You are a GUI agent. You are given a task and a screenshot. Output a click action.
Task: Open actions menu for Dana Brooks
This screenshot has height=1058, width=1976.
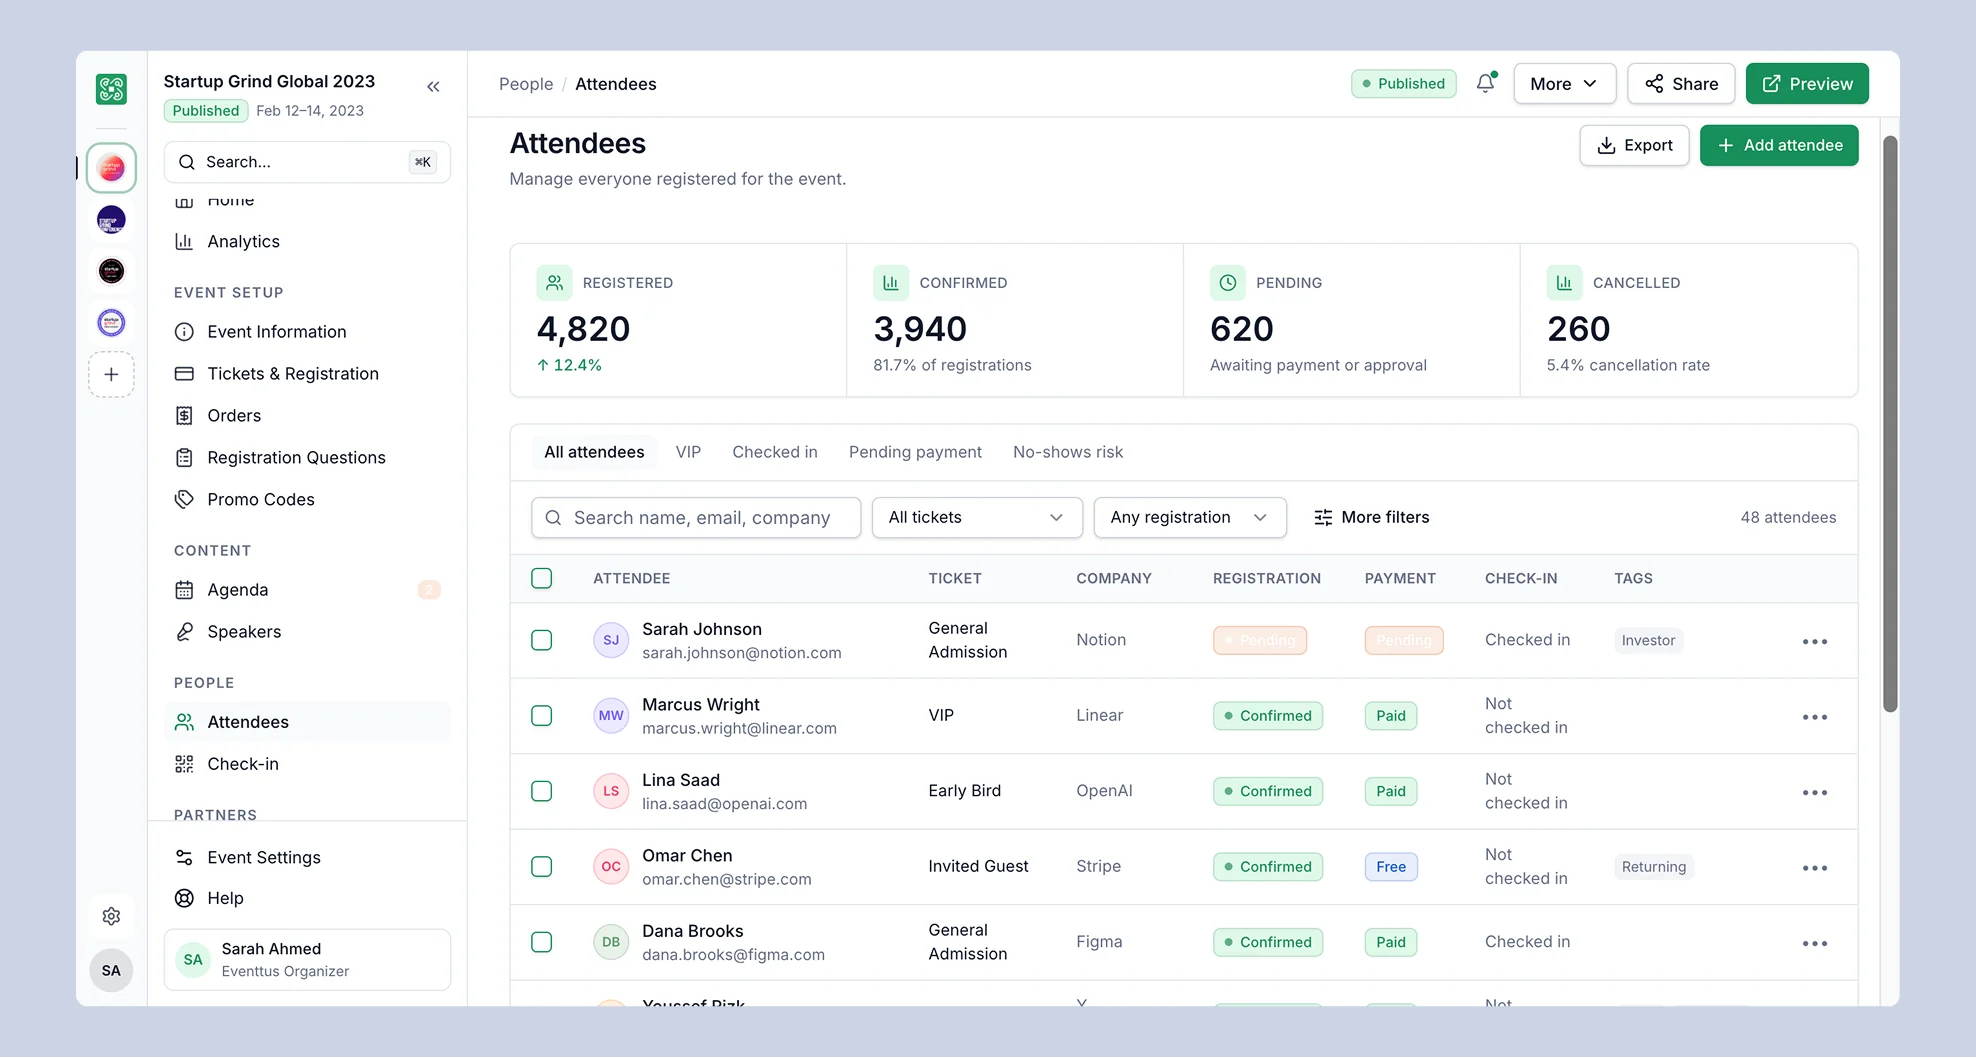coord(1815,944)
